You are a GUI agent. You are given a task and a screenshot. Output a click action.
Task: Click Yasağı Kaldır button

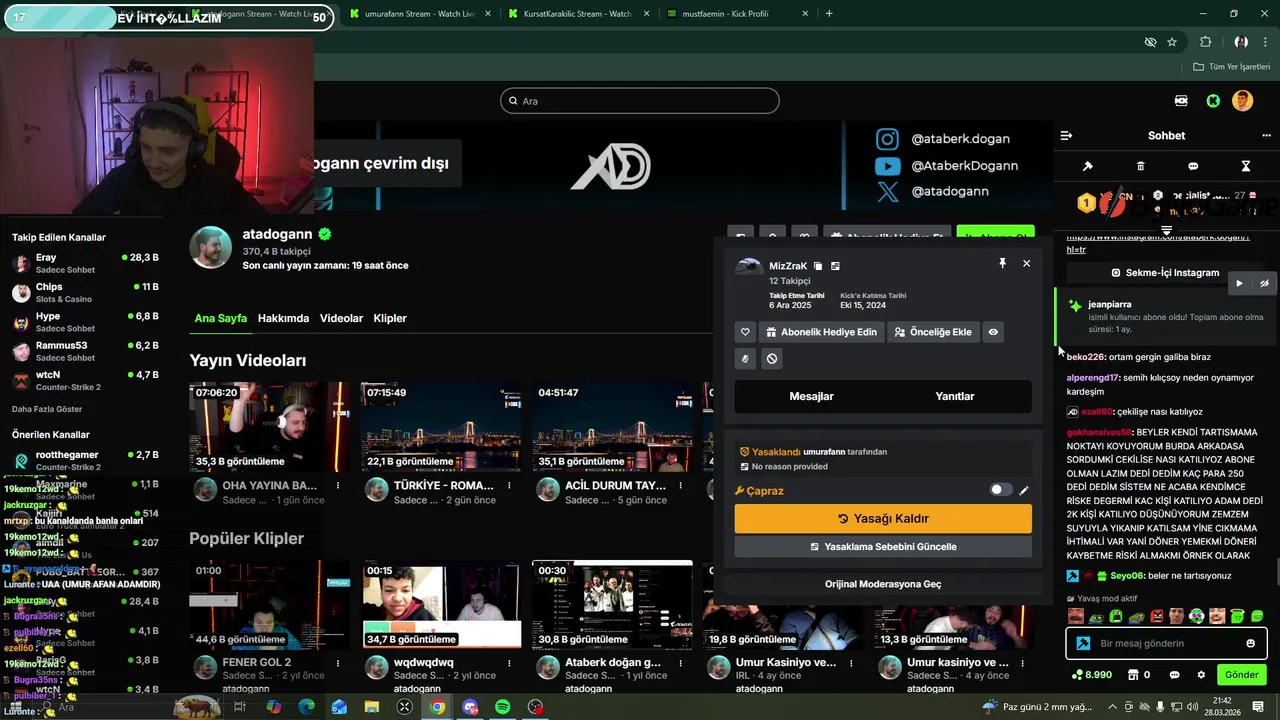[x=883, y=518]
